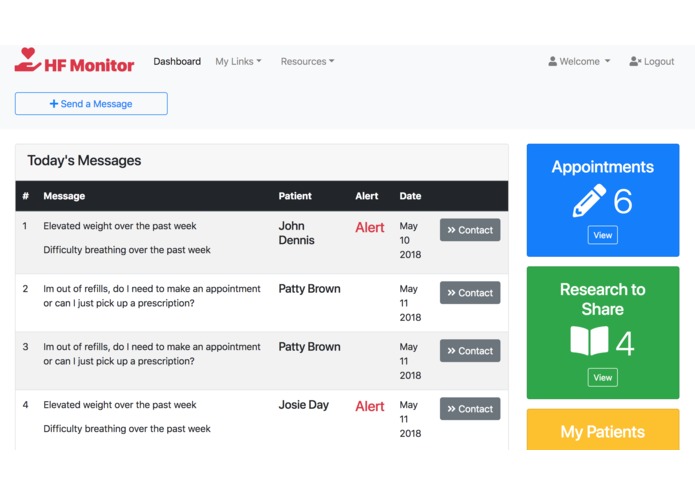Click the open book icon in Research card

589,340
